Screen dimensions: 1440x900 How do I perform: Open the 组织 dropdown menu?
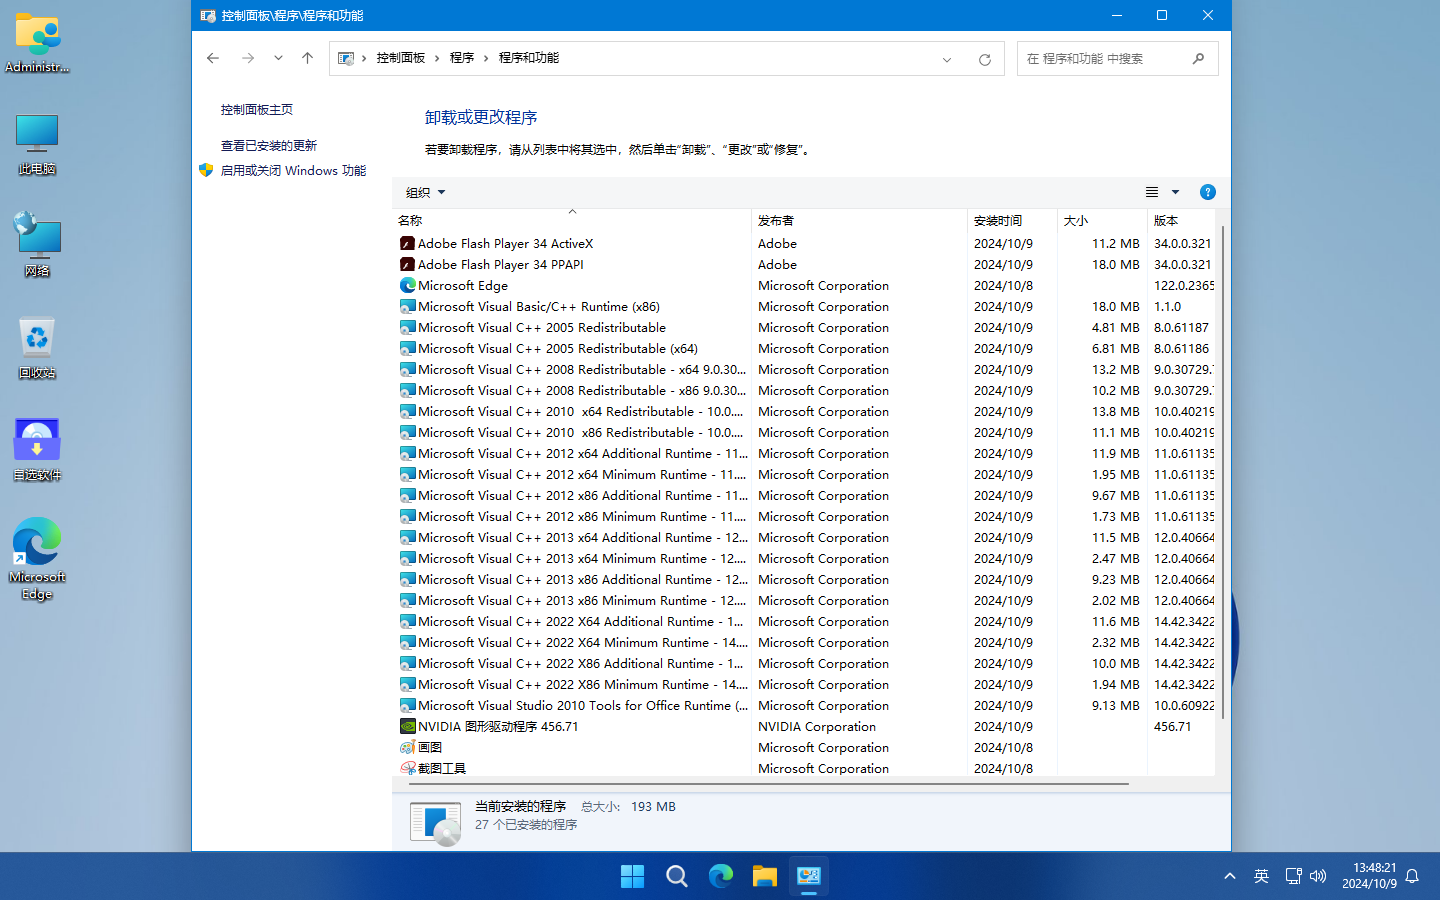[x=425, y=192]
